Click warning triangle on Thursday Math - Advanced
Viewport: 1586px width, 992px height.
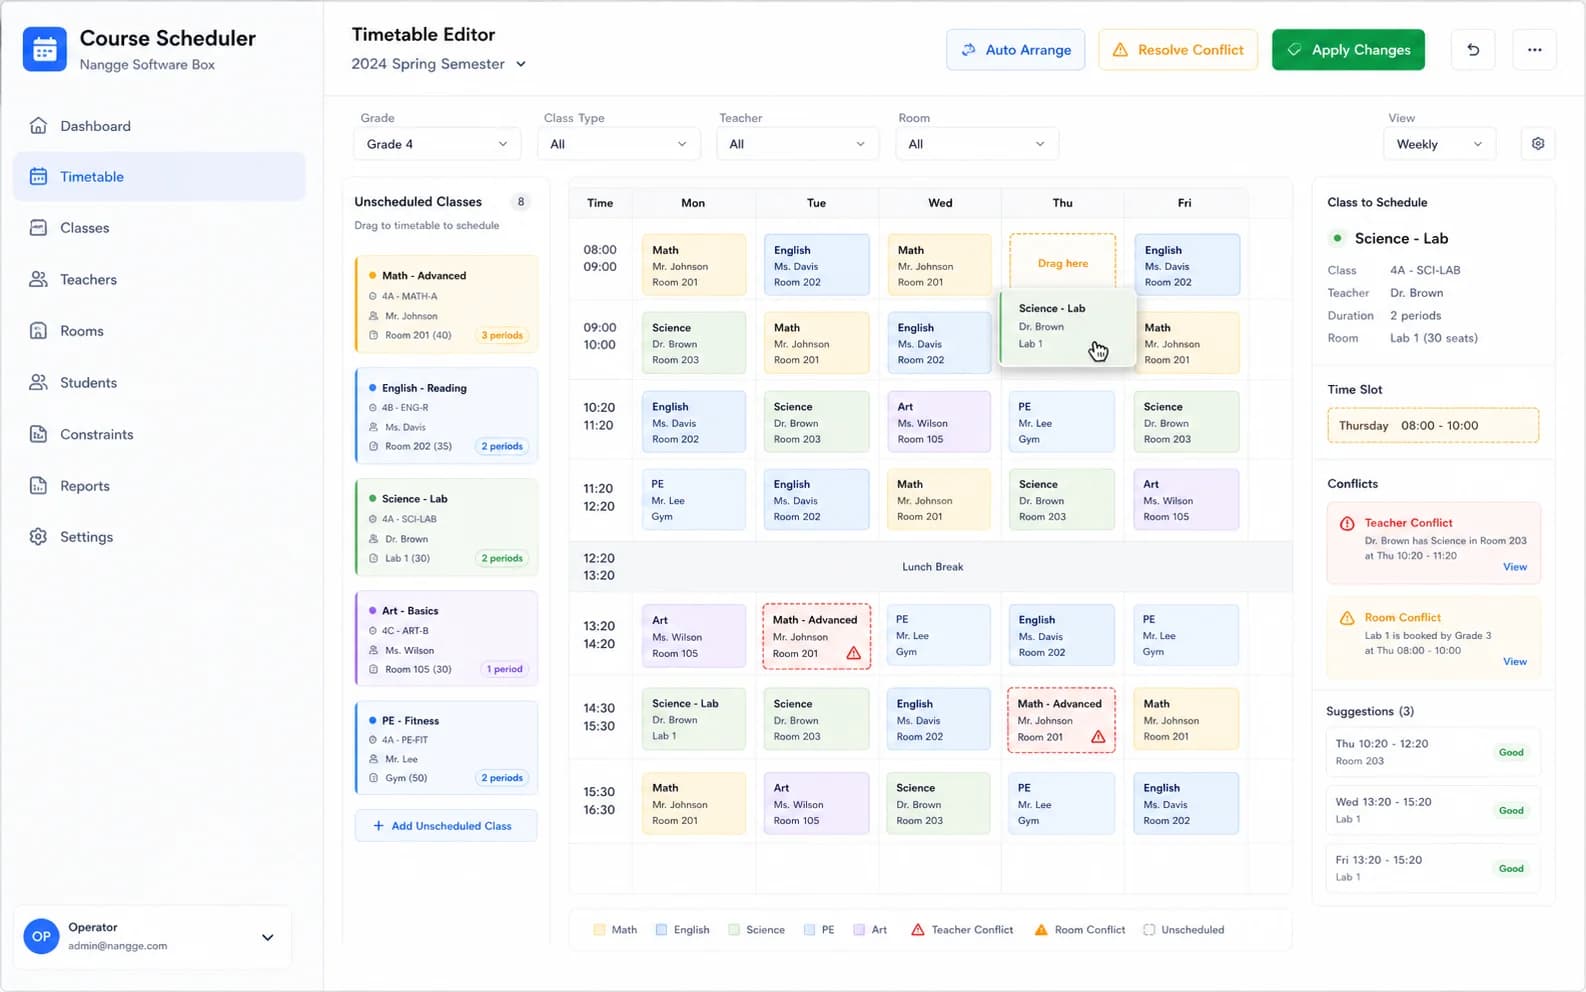(1098, 737)
